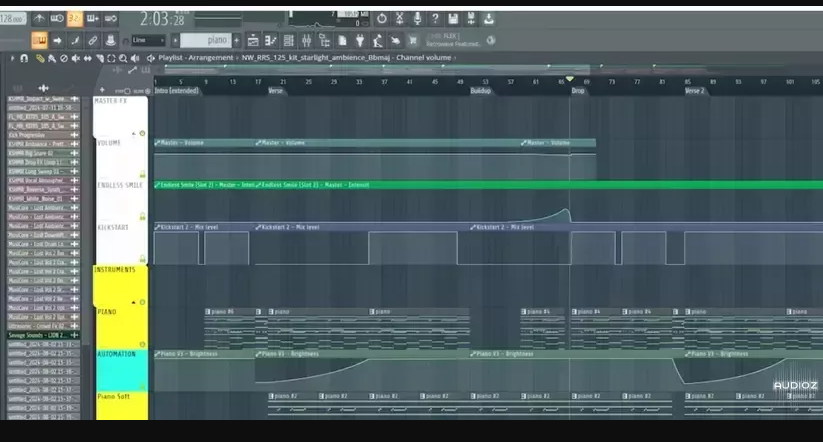Select the selection marquee tool
The width and height of the screenshot is (823, 442).
111,58
